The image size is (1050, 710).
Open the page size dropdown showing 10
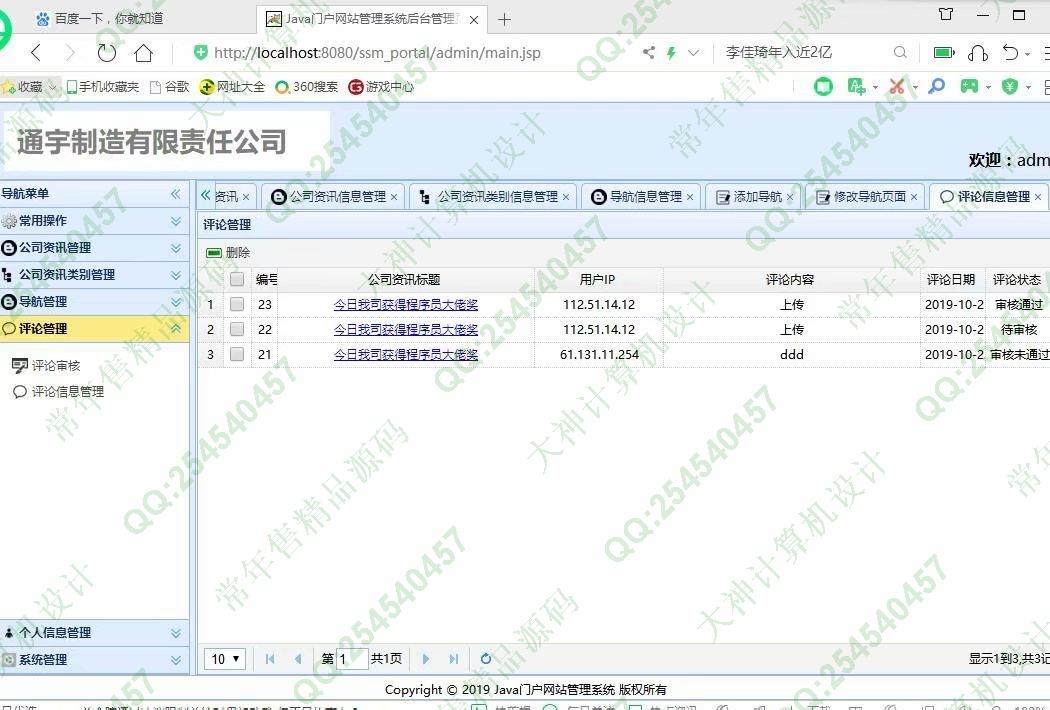[226, 659]
